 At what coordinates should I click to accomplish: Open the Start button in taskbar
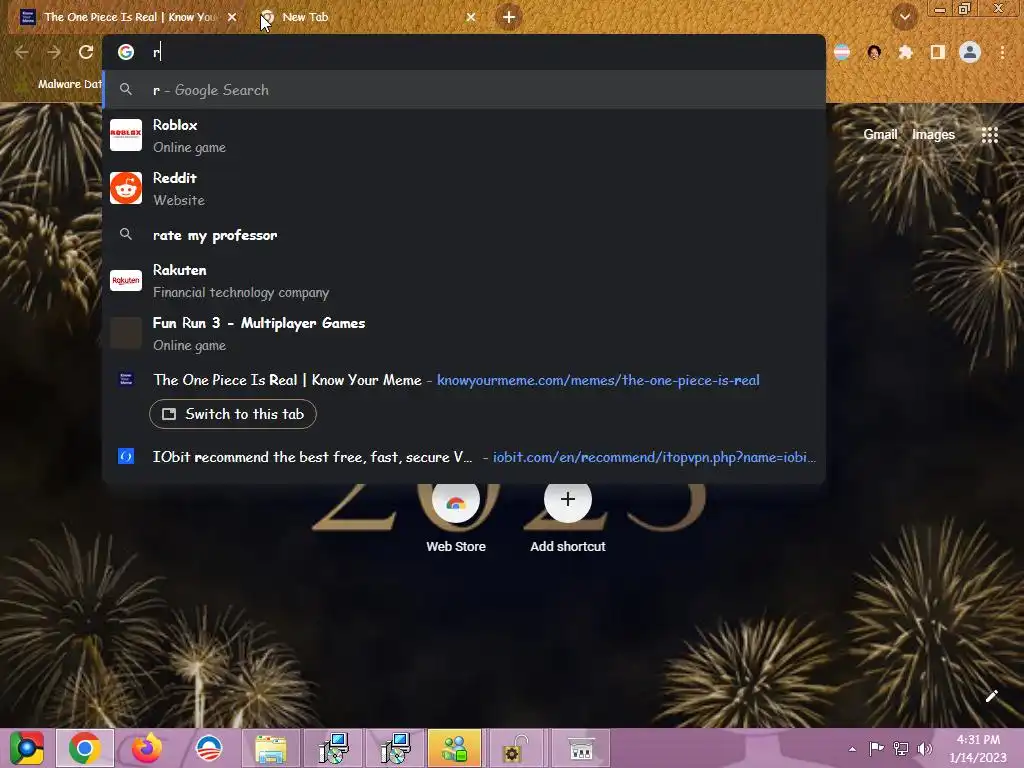[27, 748]
